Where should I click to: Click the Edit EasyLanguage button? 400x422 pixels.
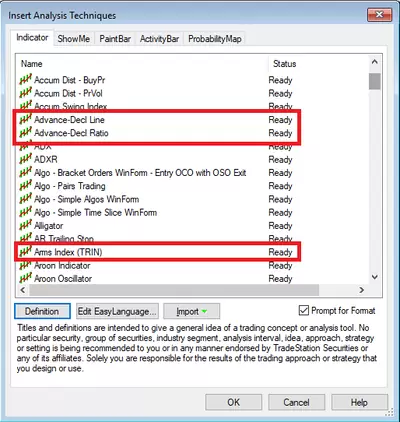tap(117, 311)
